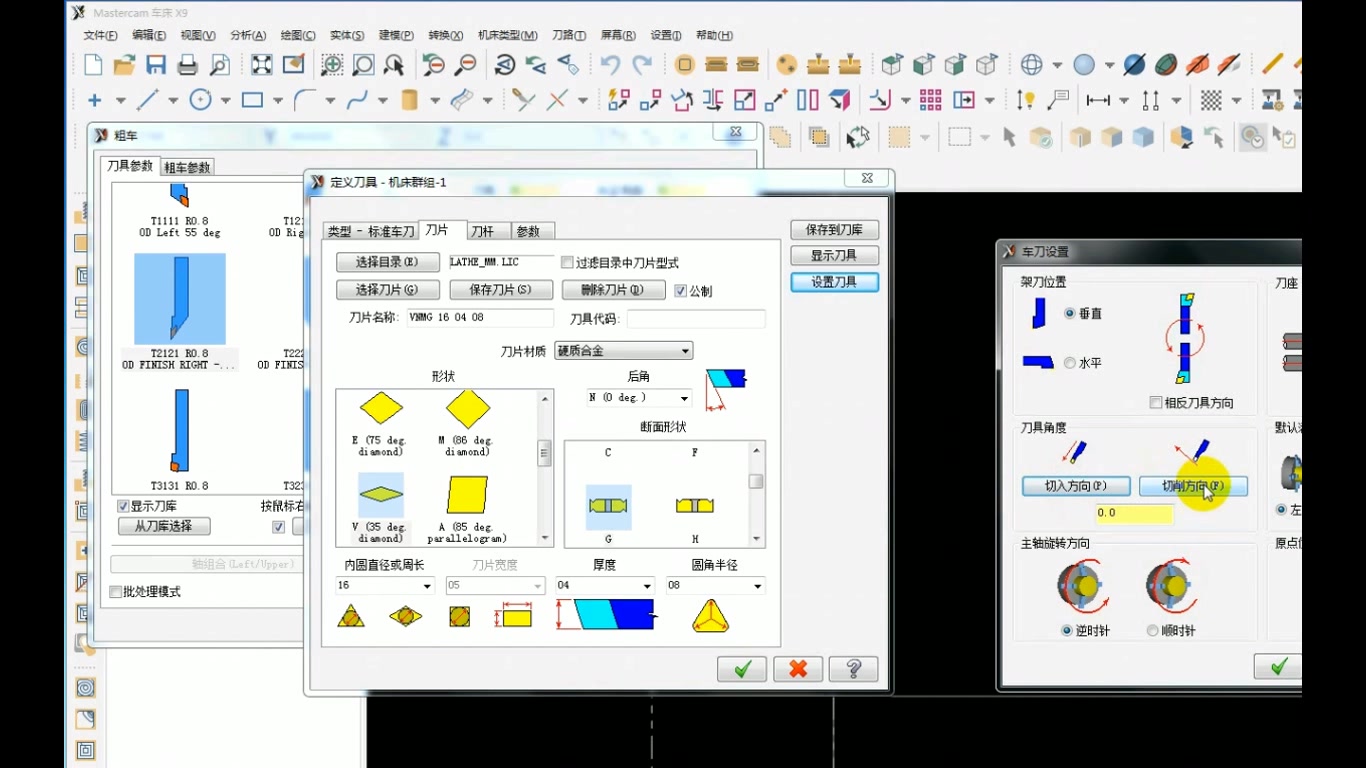Toggle 显示刀库 checkbox in the 粗车 window
The image size is (1366, 768).
point(123,507)
